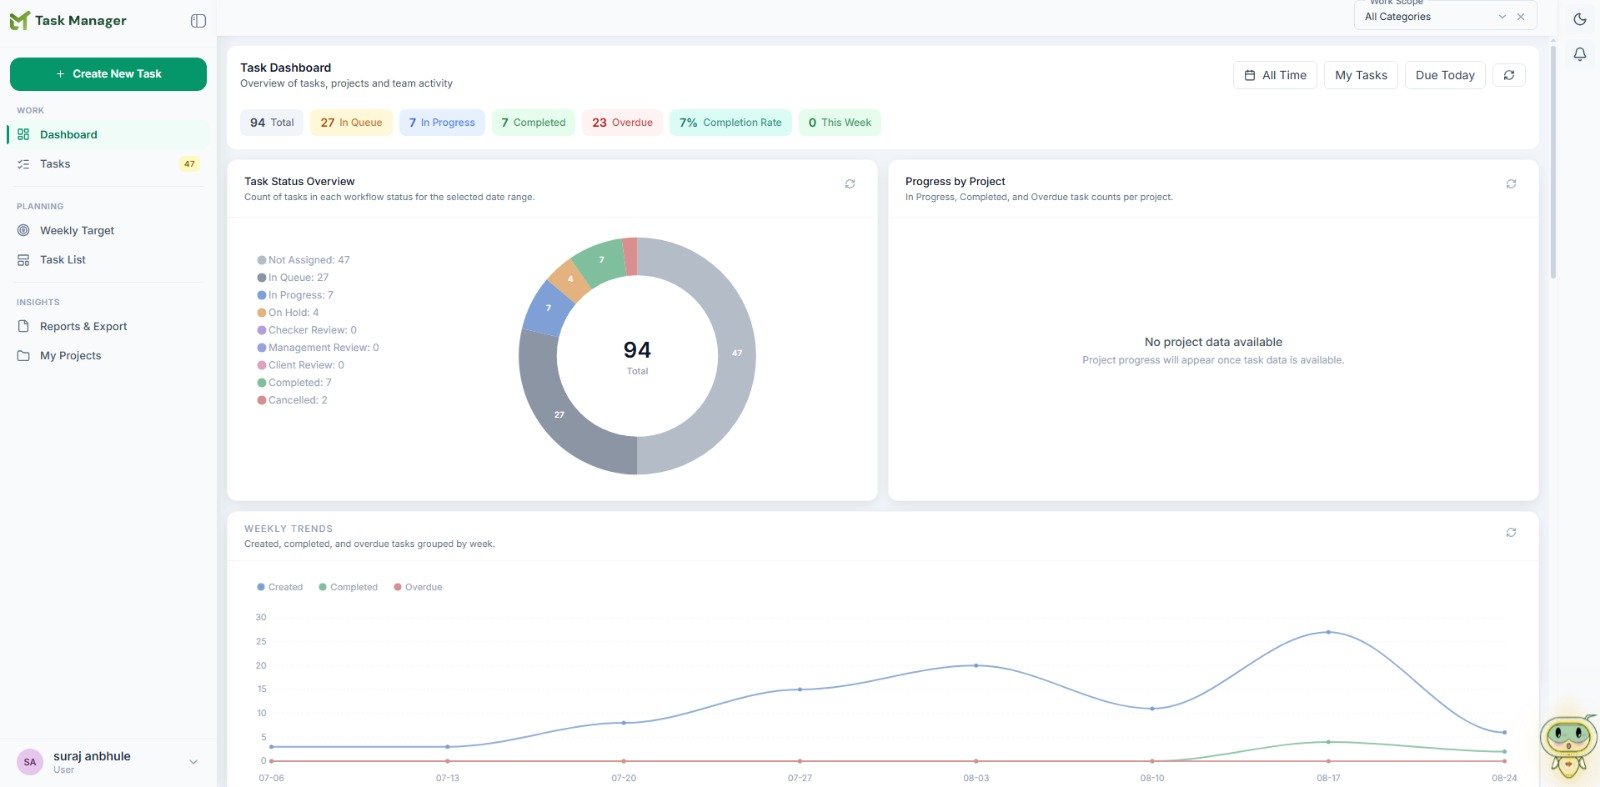The width and height of the screenshot is (1600, 787).
Task: Toggle My Tasks filter
Action: (1361, 75)
